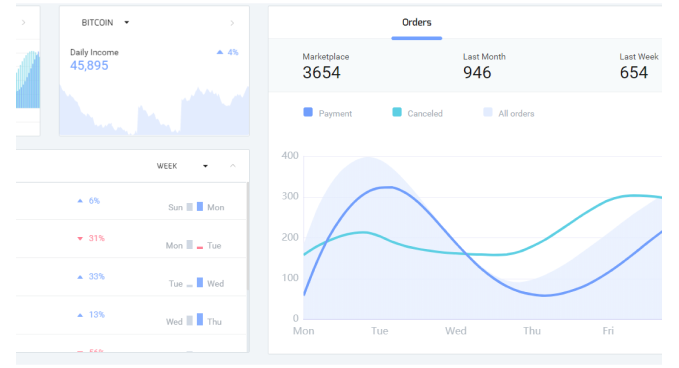The height and width of the screenshot is (368, 679).
Task: Click the Last Week value 654
Action: (x=634, y=73)
